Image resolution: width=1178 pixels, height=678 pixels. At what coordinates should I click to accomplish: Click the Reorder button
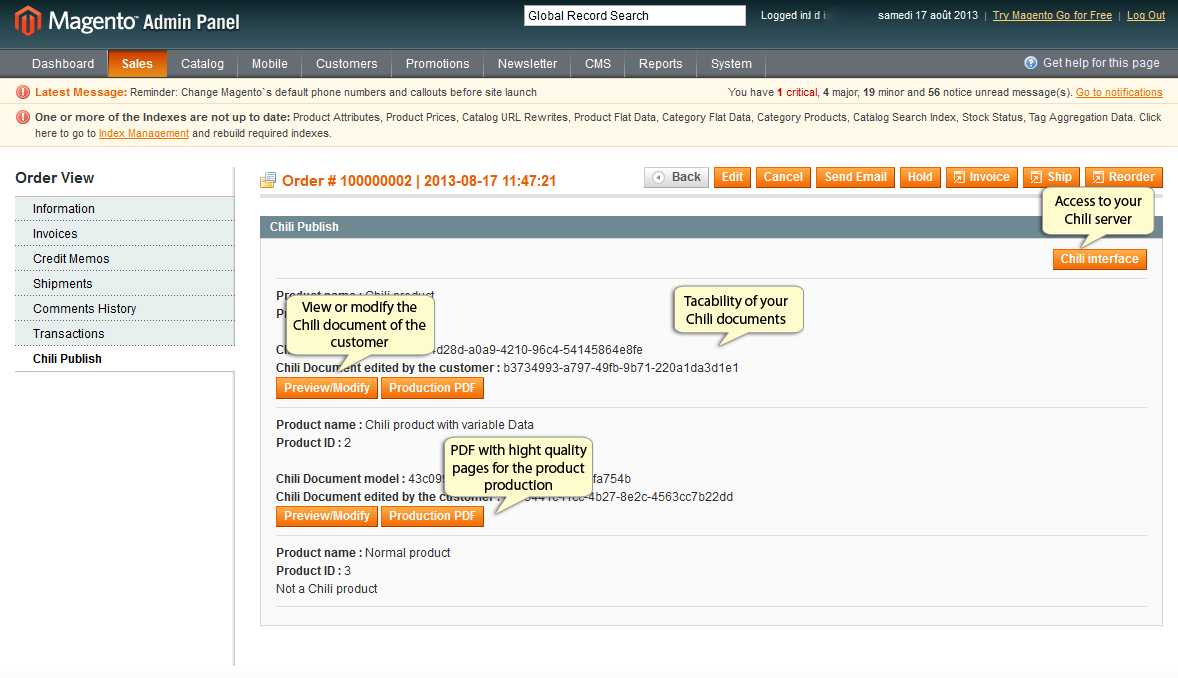click(x=1124, y=177)
